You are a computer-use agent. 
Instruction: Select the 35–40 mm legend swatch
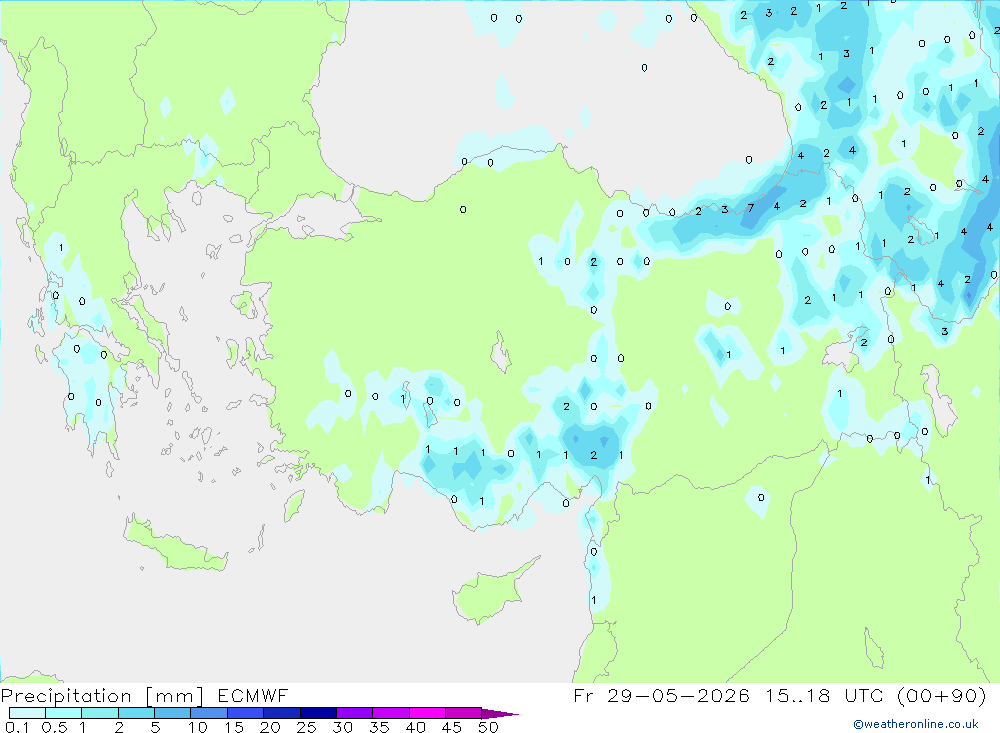point(391,713)
